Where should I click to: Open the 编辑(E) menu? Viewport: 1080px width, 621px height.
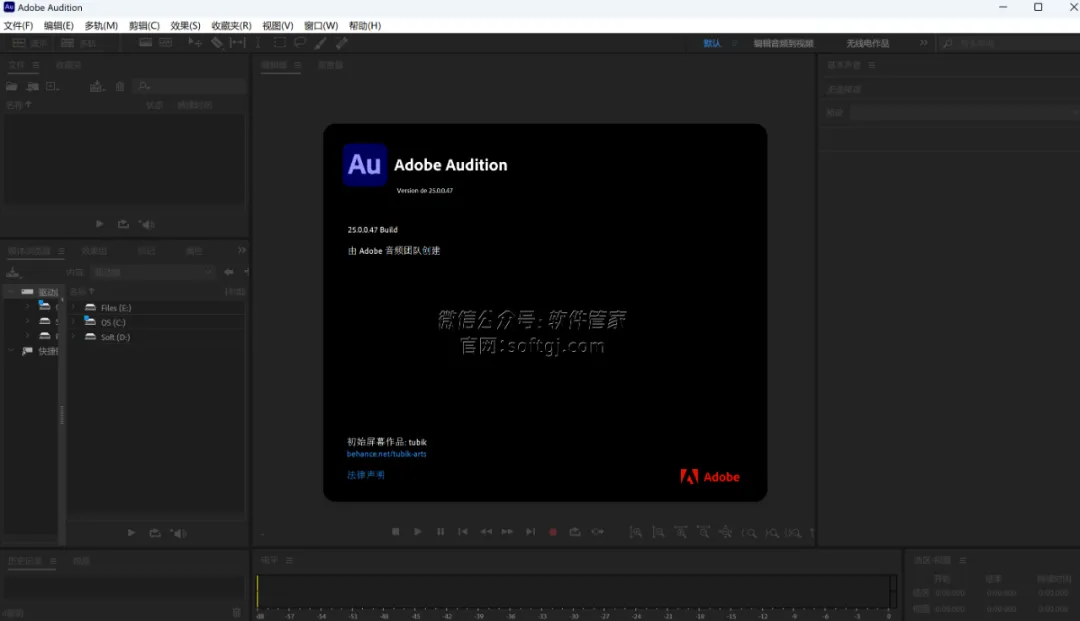(59, 25)
